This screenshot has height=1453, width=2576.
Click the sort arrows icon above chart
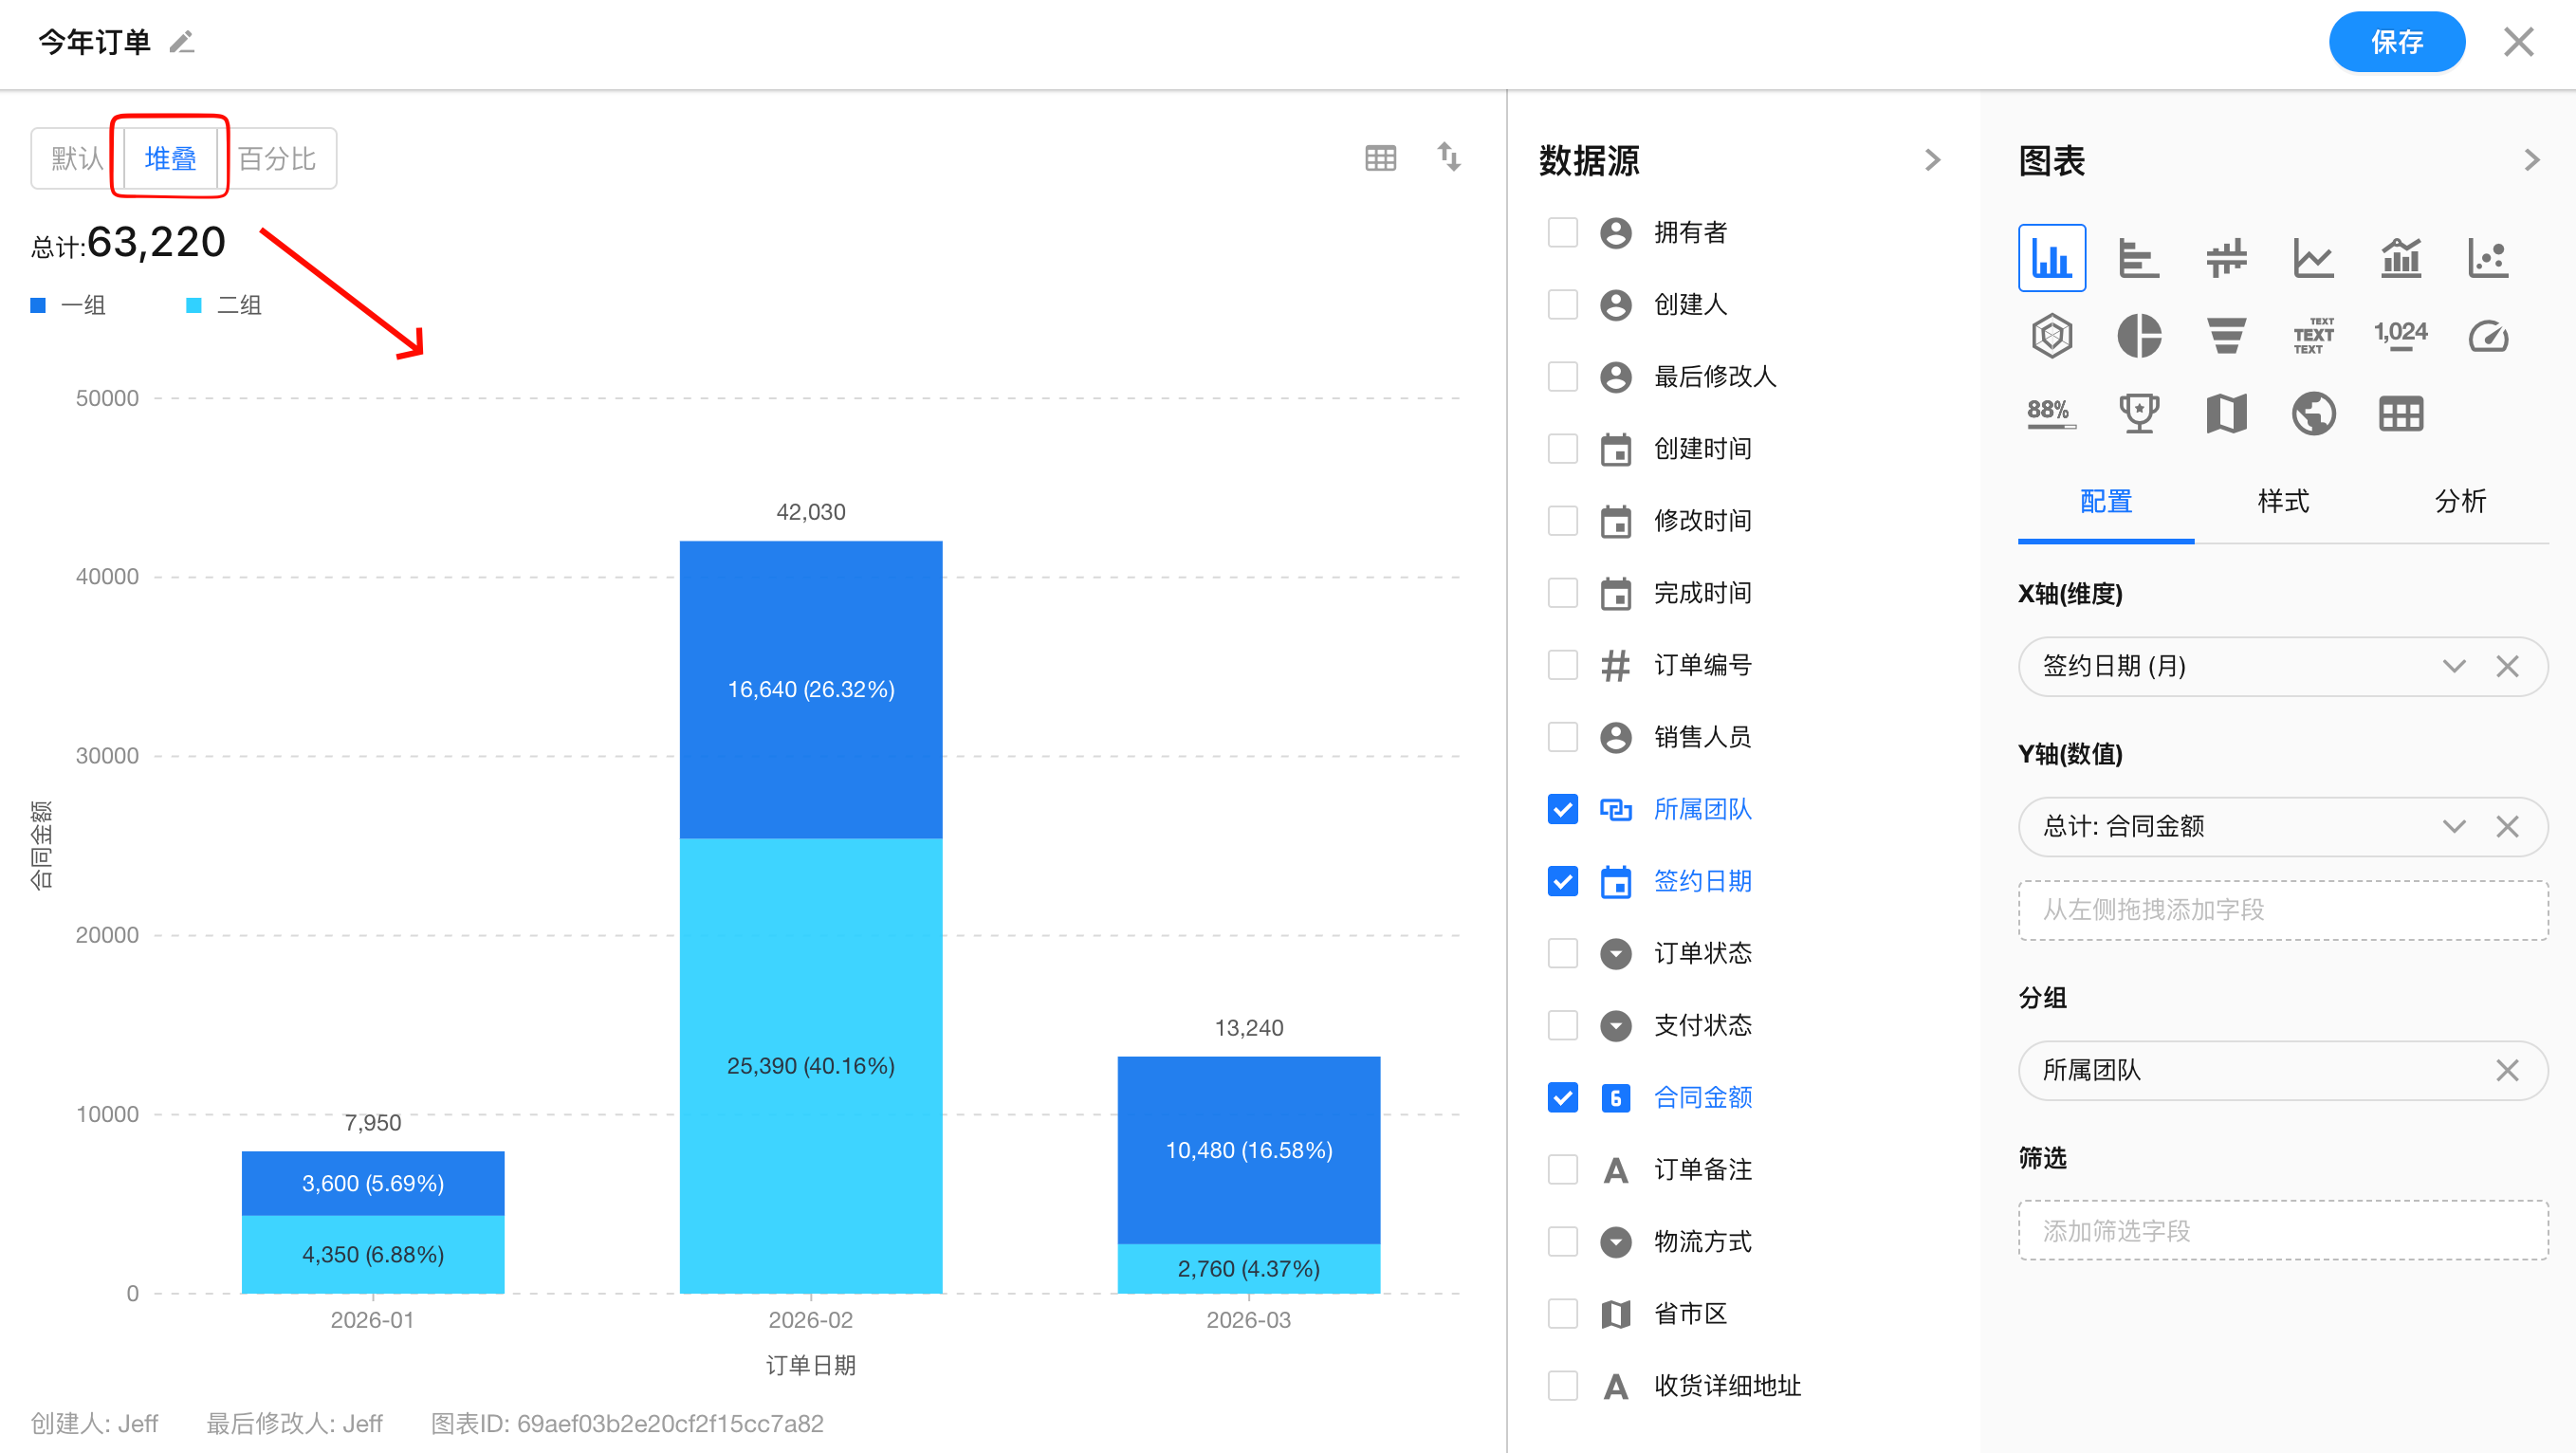coord(1448,157)
